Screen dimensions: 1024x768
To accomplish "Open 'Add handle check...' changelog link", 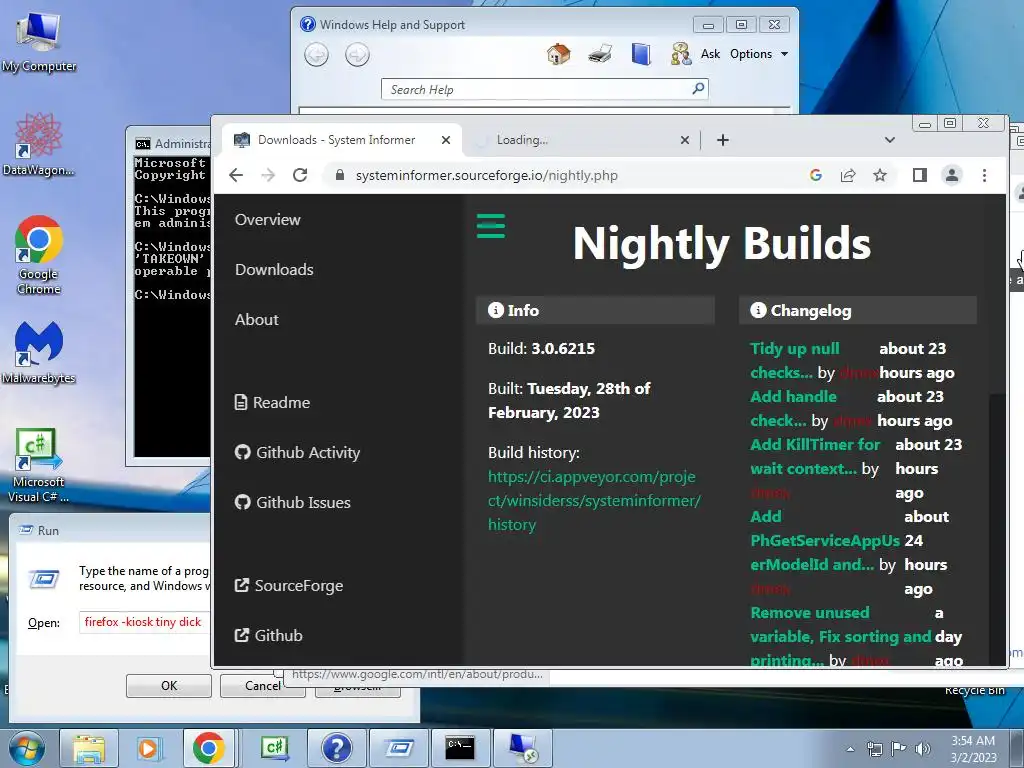I will point(793,408).
